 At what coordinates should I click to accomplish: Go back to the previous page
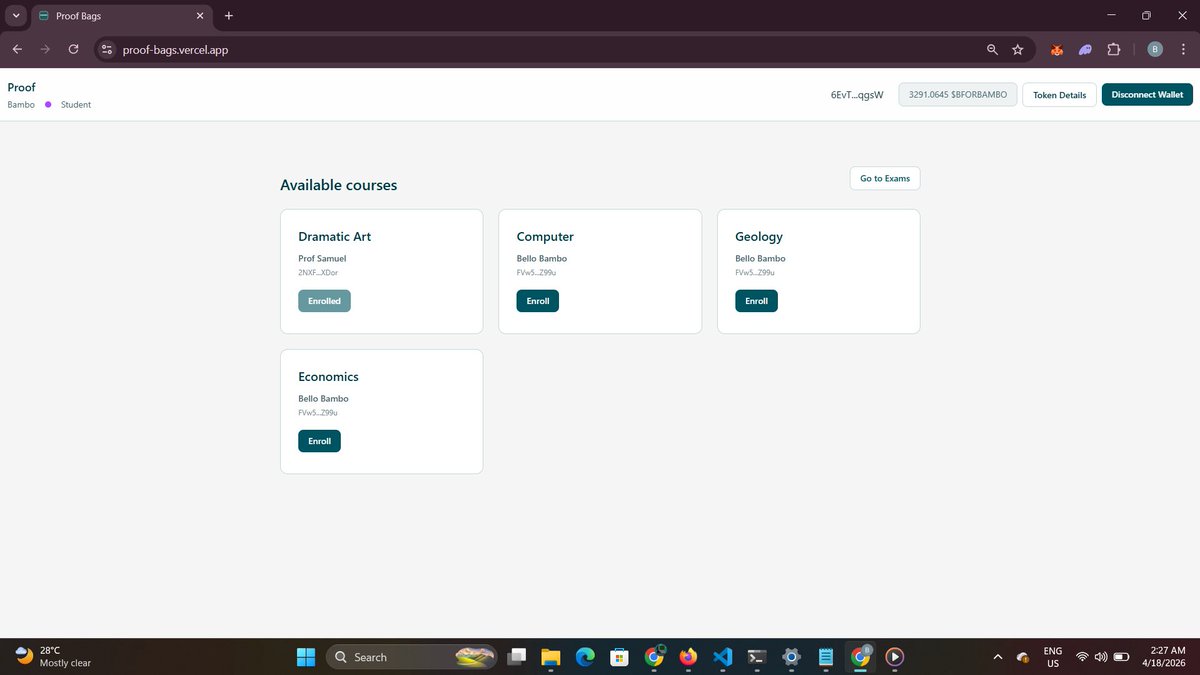tap(17, 49)
